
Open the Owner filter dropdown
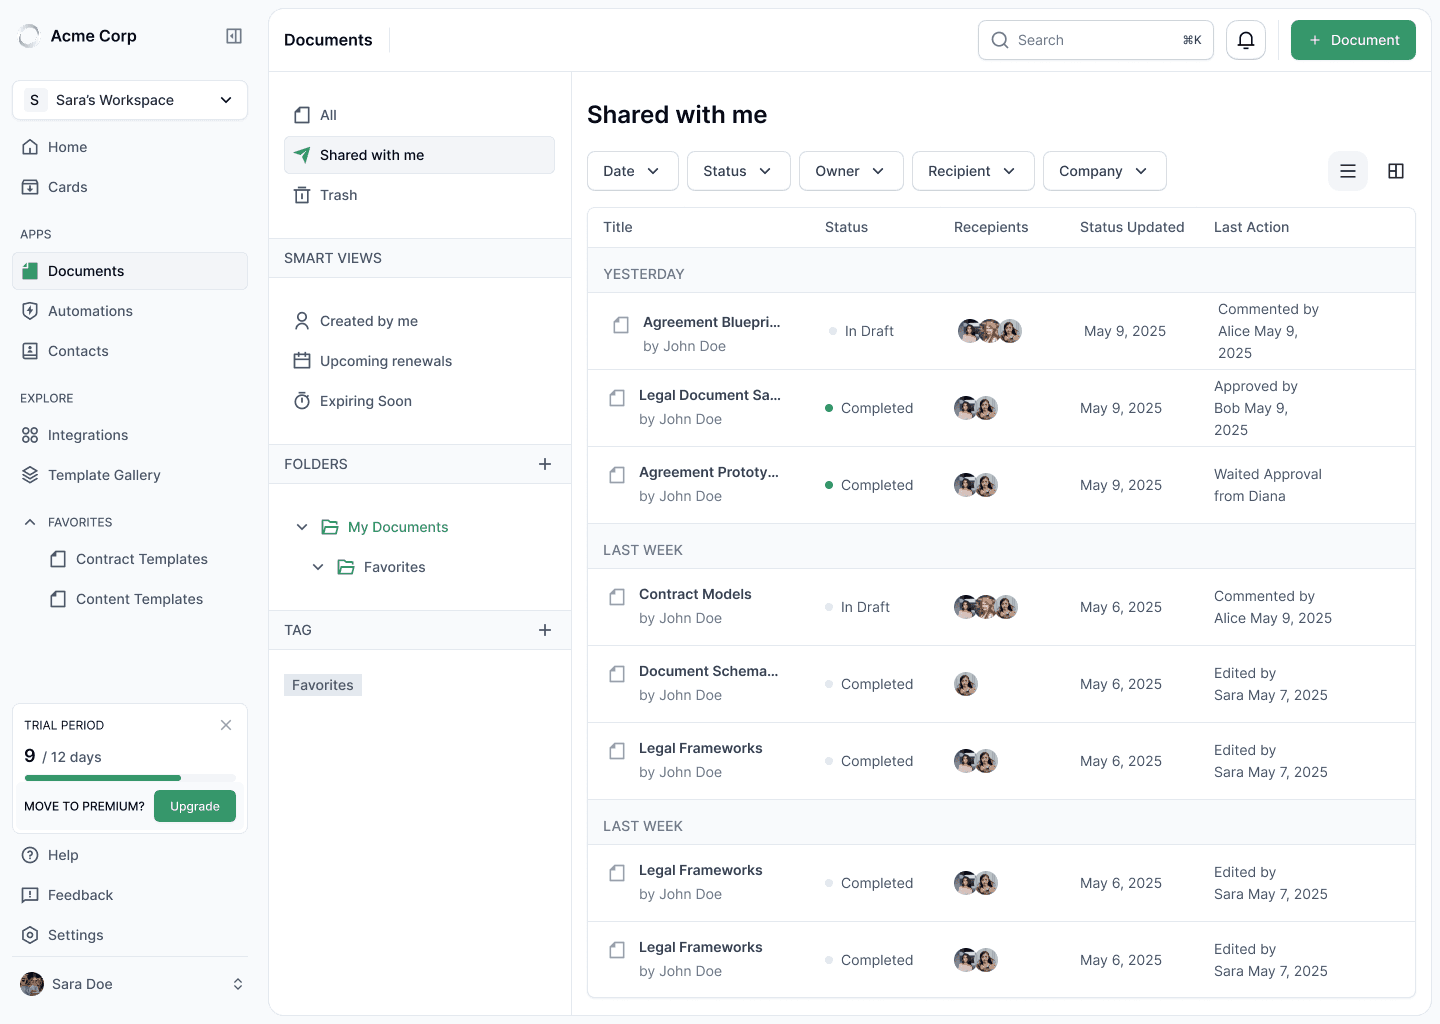tap(851, 171)
